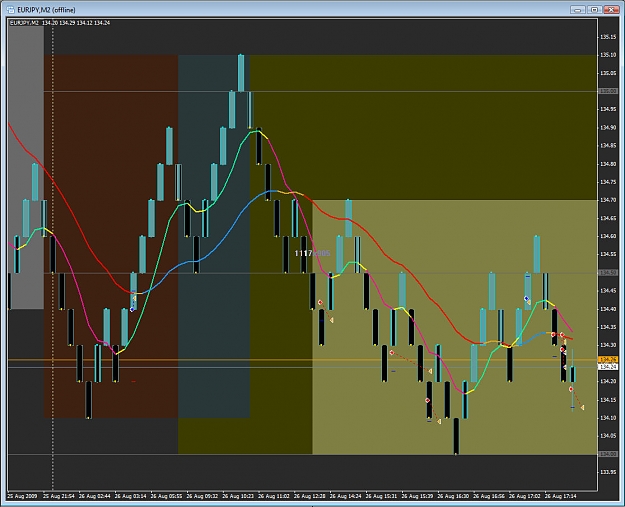Click the white 134.24 current price tag

pos(608,367)
